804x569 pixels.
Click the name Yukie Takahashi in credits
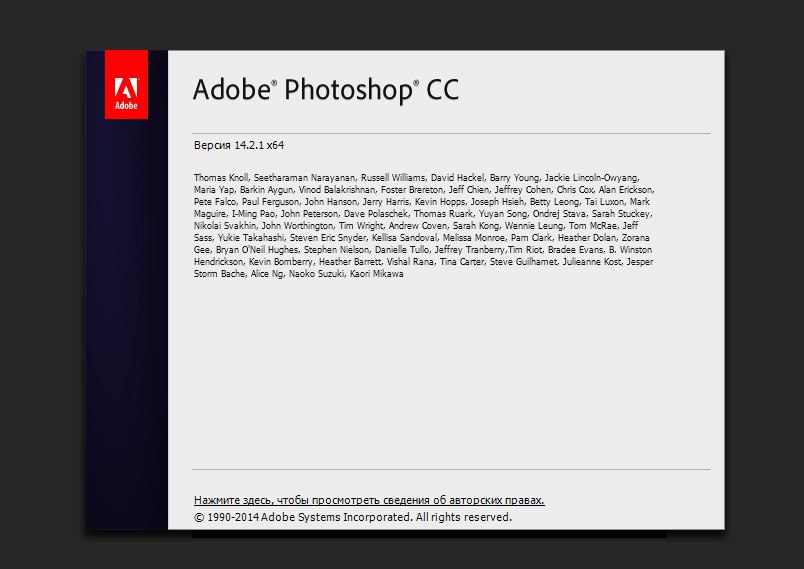pyautogui.click(x=251, y=238)
